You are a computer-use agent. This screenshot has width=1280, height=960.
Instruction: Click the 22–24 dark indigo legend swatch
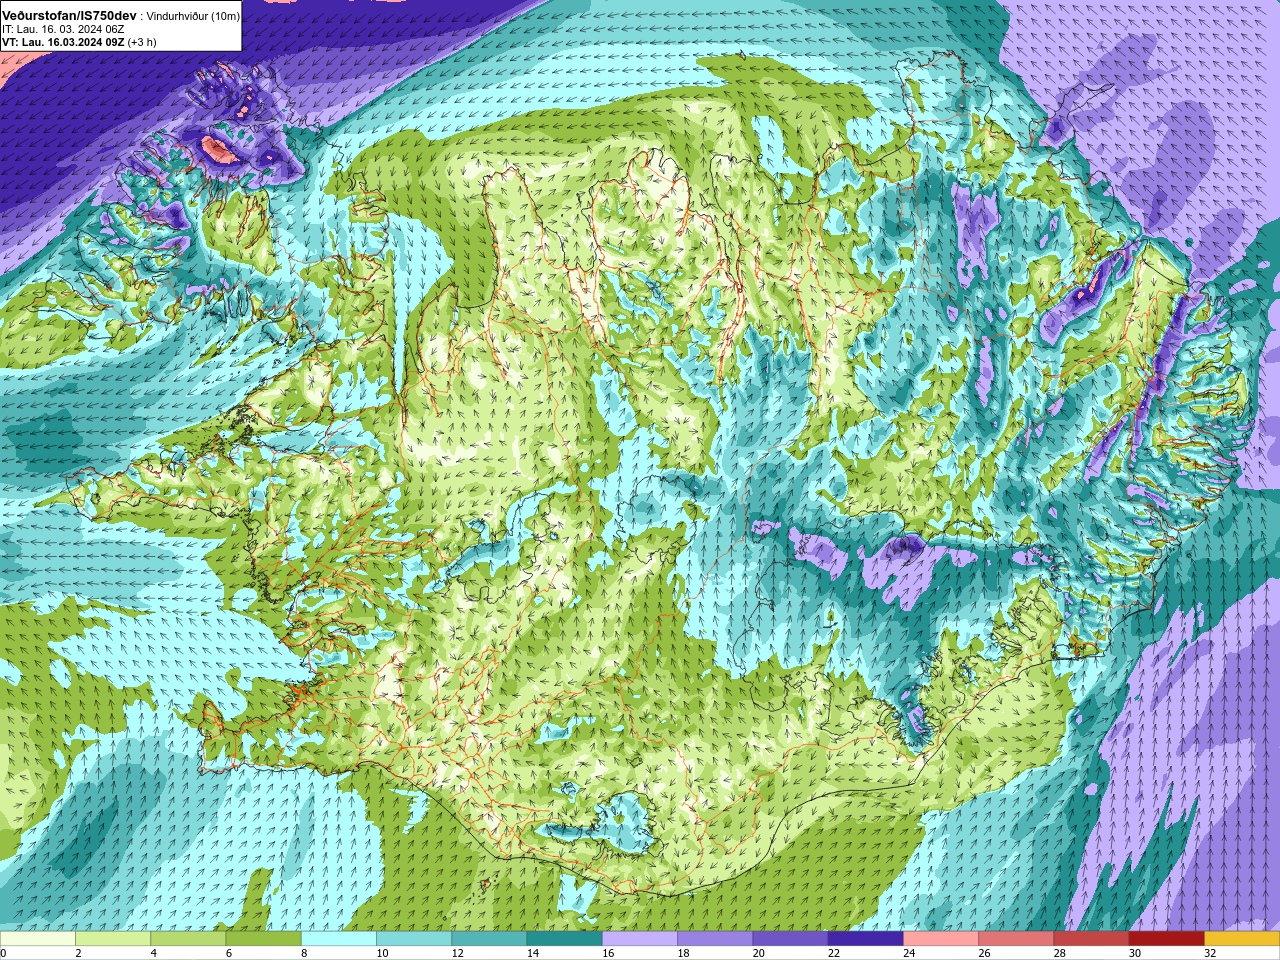866,939
